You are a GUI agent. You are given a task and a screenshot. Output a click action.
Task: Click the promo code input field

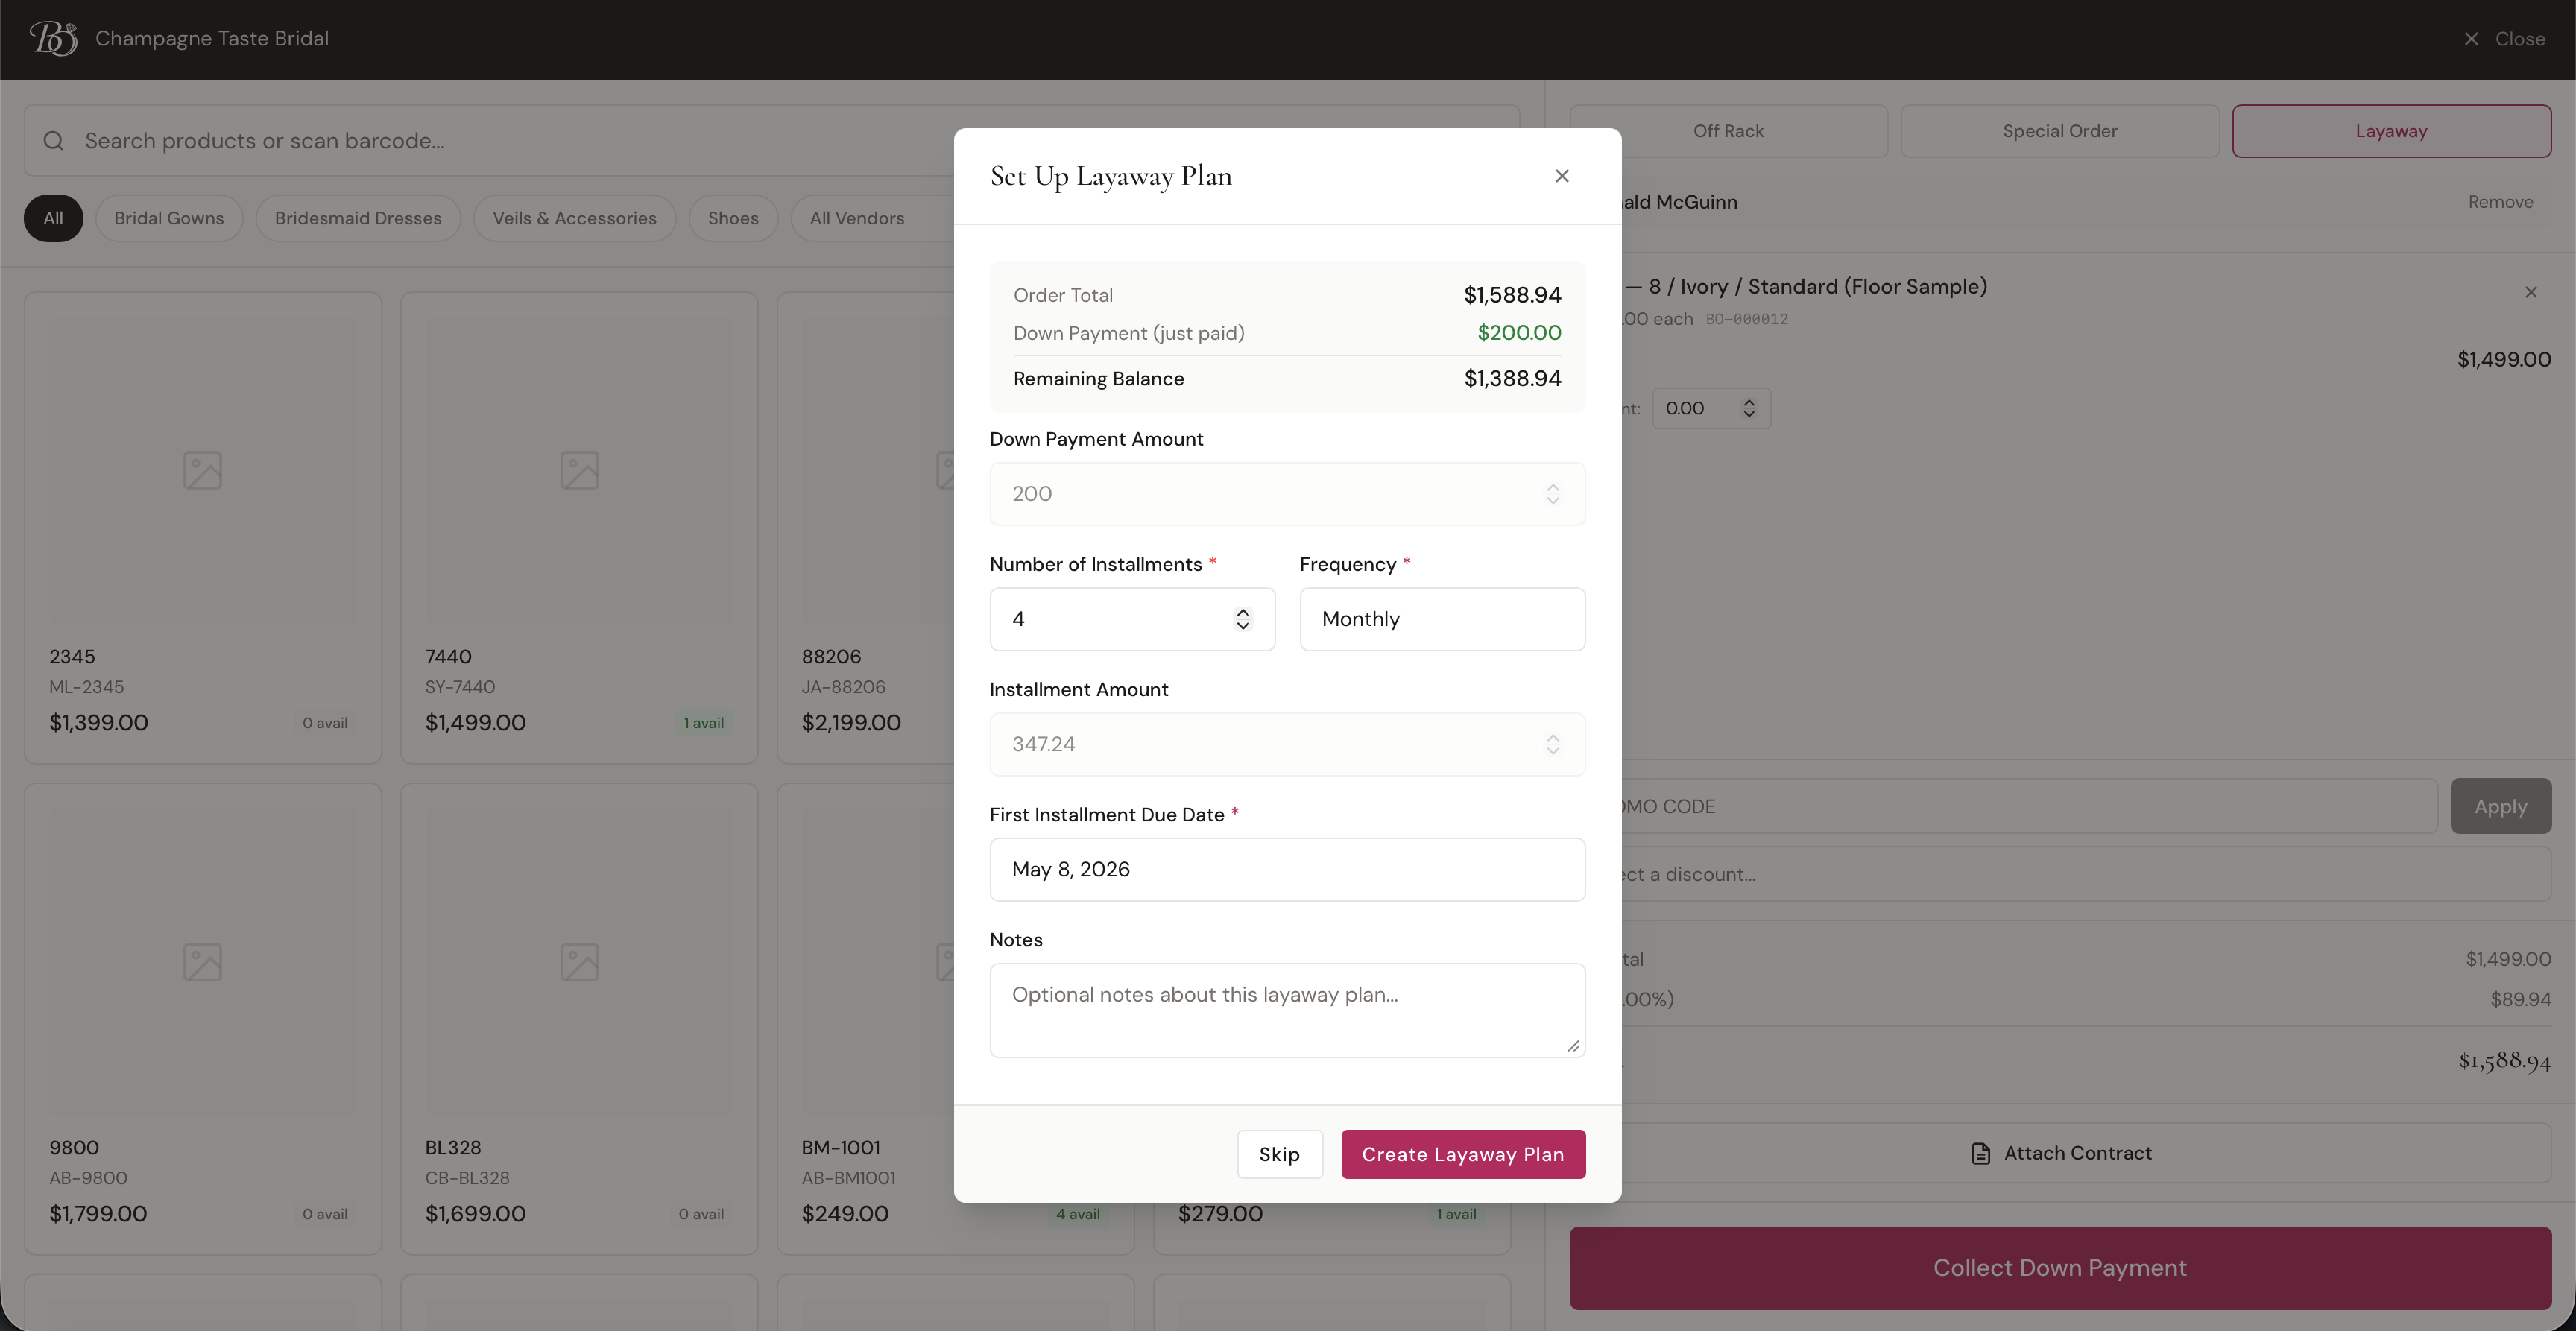(2028, 806)
